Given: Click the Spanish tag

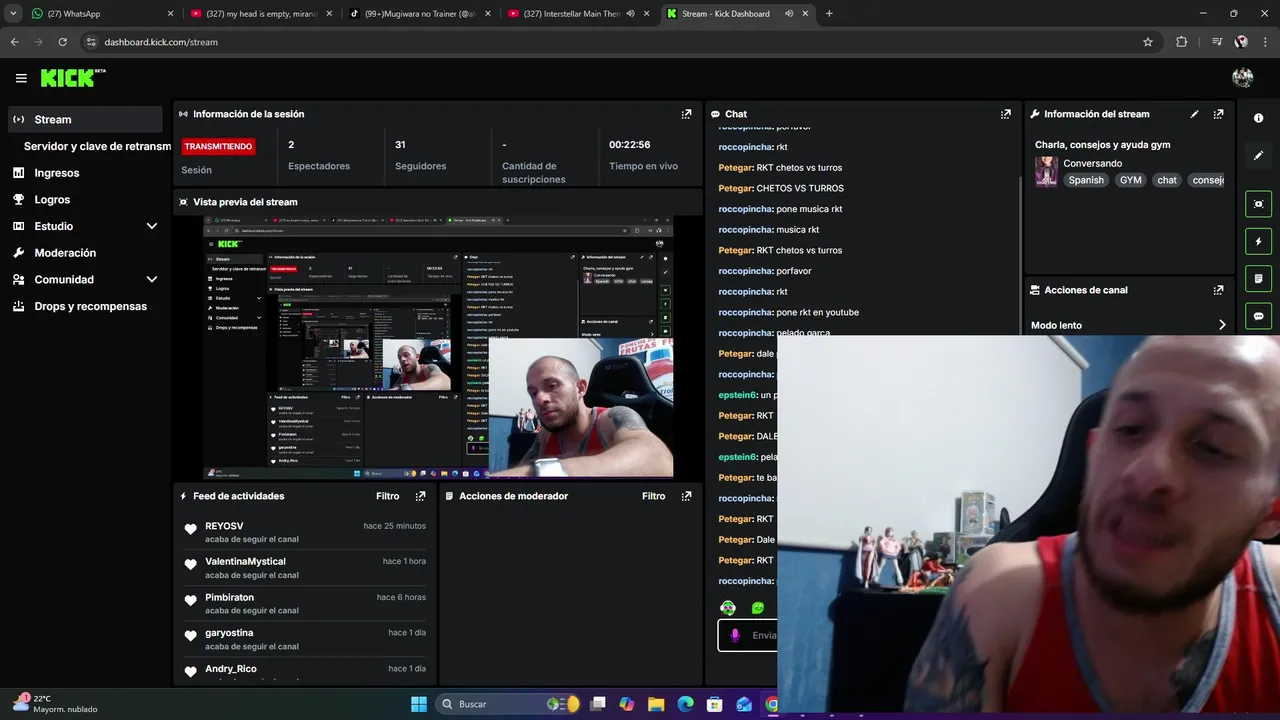Looking at the screenshot, I should [1086, 180].
